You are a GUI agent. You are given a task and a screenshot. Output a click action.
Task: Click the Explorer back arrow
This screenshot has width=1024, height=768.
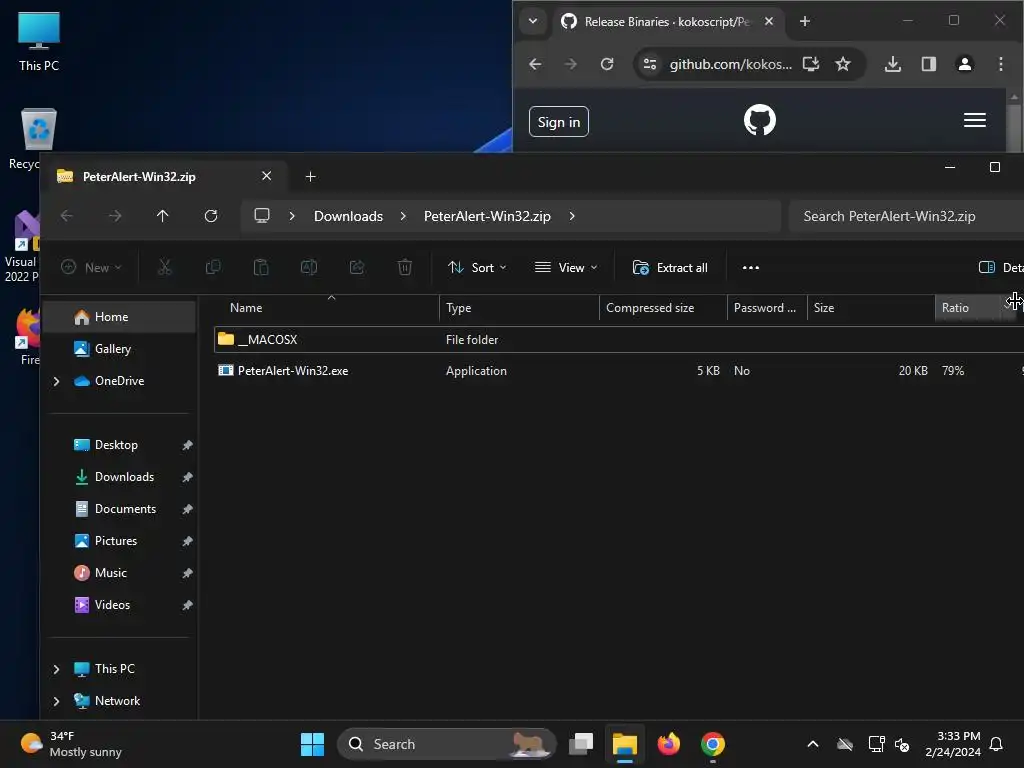tap(67, 216)
